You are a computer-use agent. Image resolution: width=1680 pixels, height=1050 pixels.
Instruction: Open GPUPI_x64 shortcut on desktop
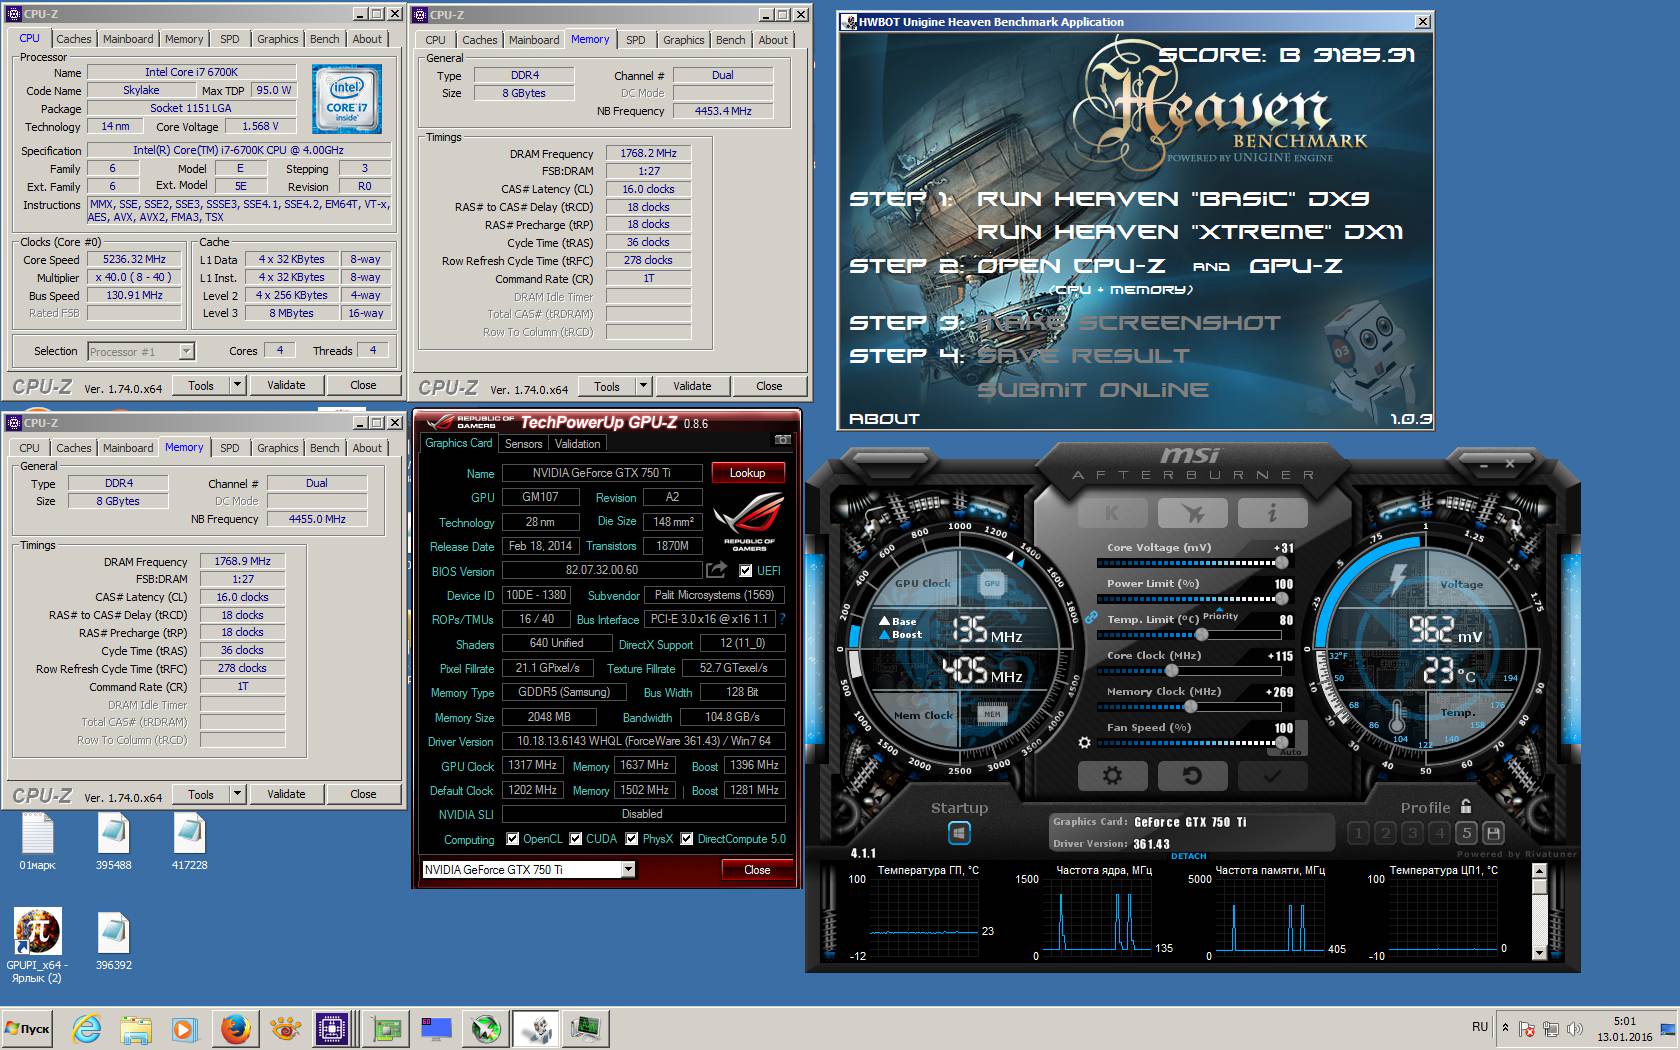tap(37, 945)
